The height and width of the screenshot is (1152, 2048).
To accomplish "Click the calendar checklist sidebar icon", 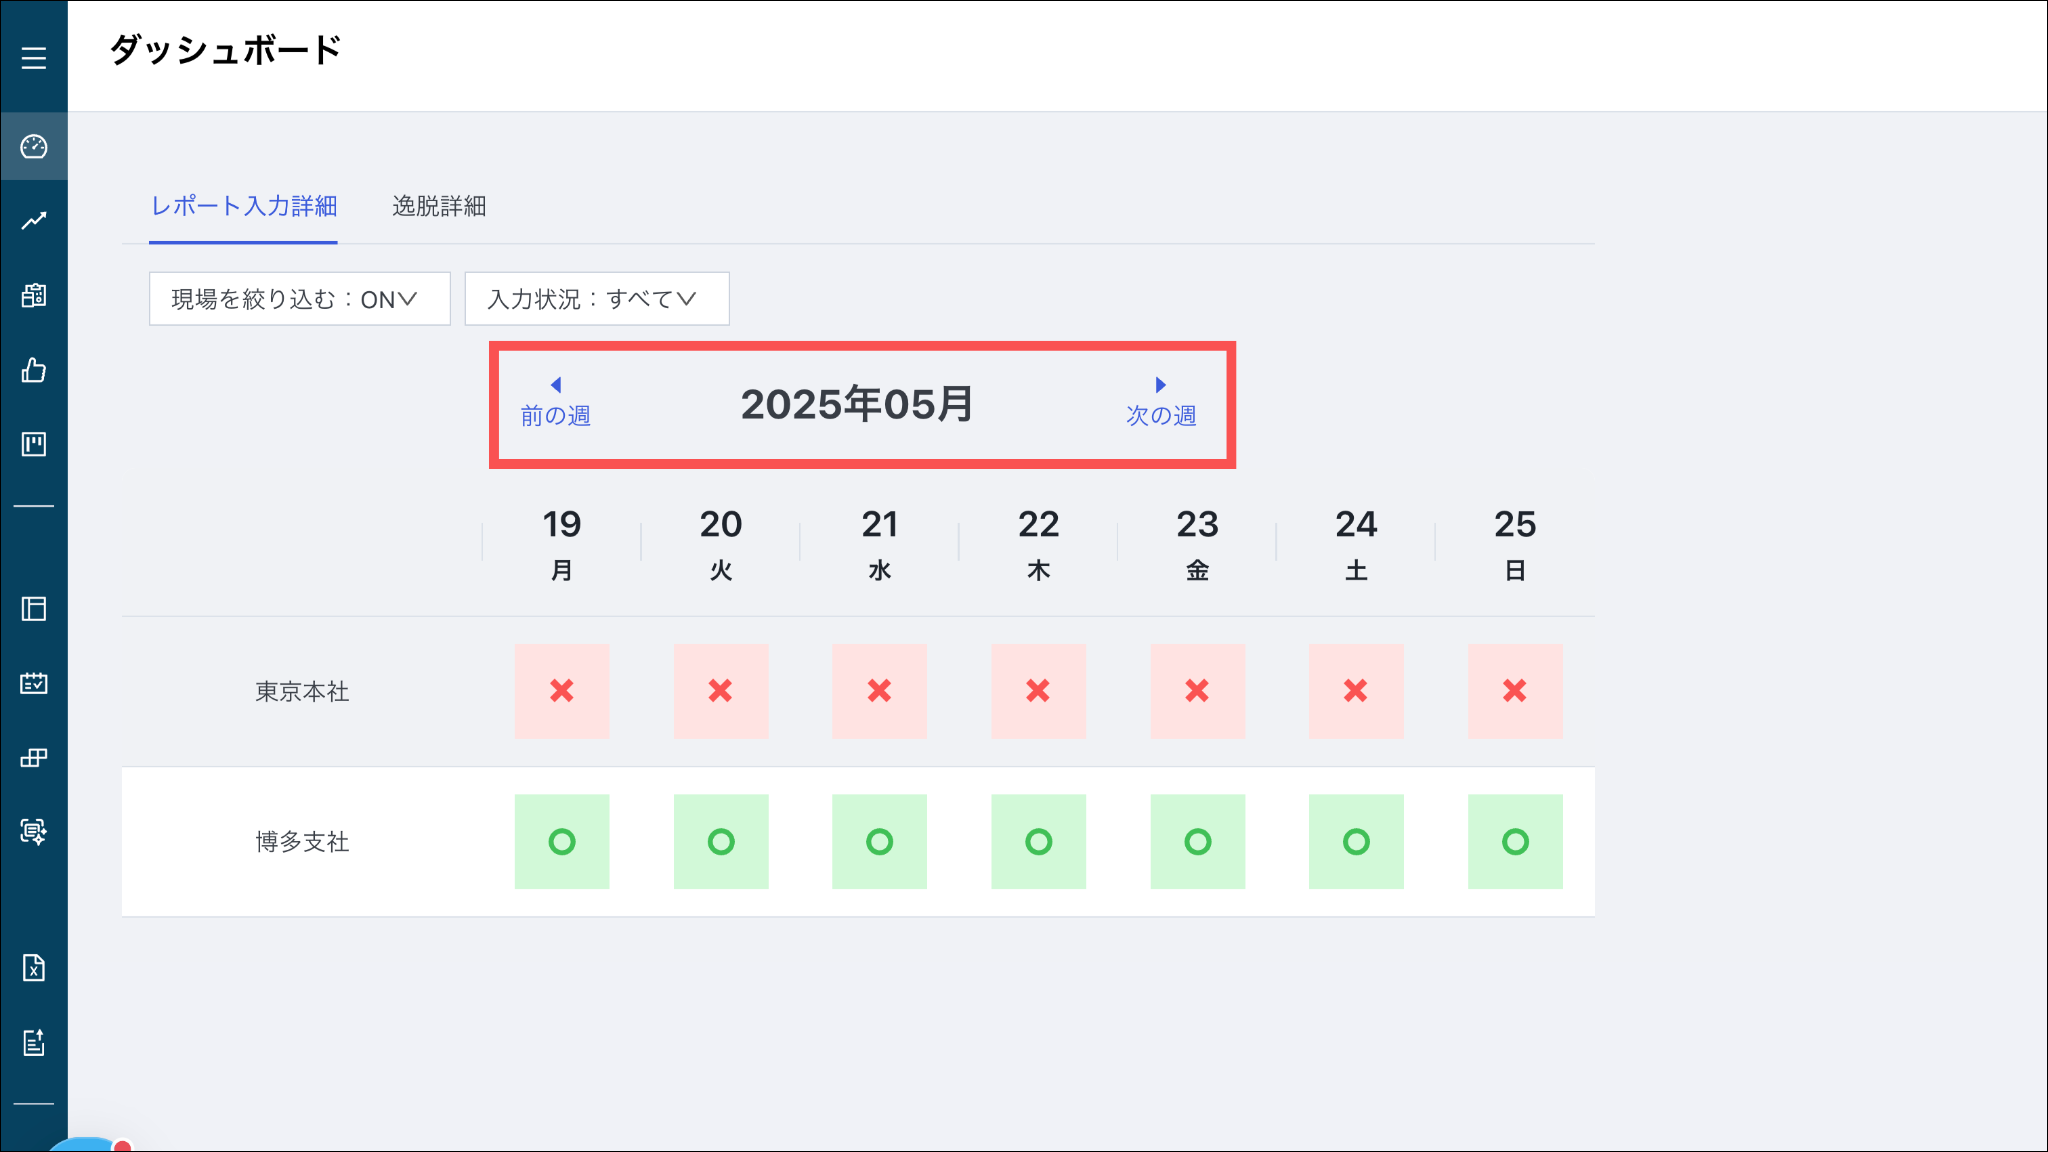I will (34, 683).
